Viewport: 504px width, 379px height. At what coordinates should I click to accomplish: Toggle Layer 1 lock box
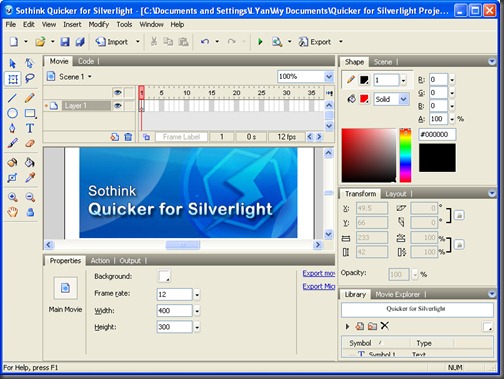[x=129, y=106]
